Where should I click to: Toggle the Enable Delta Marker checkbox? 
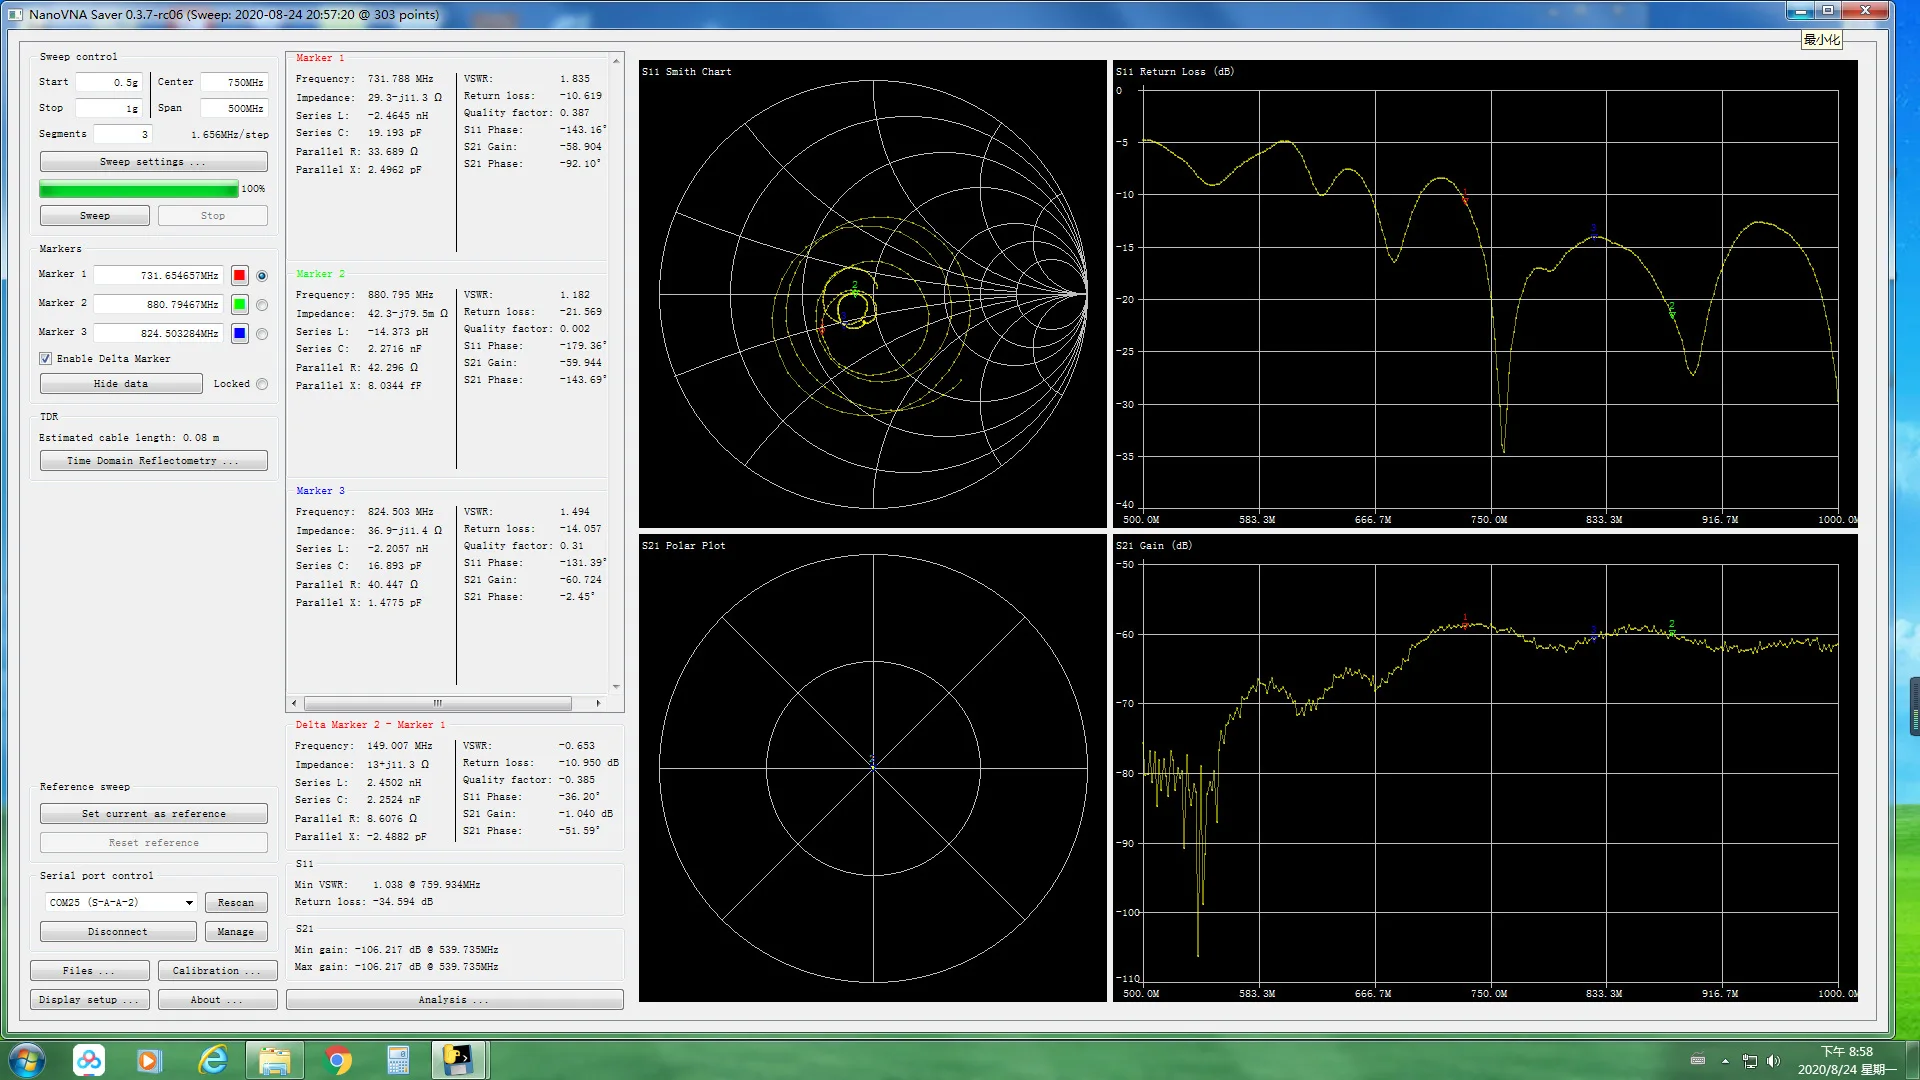click(x=45, y=359)
